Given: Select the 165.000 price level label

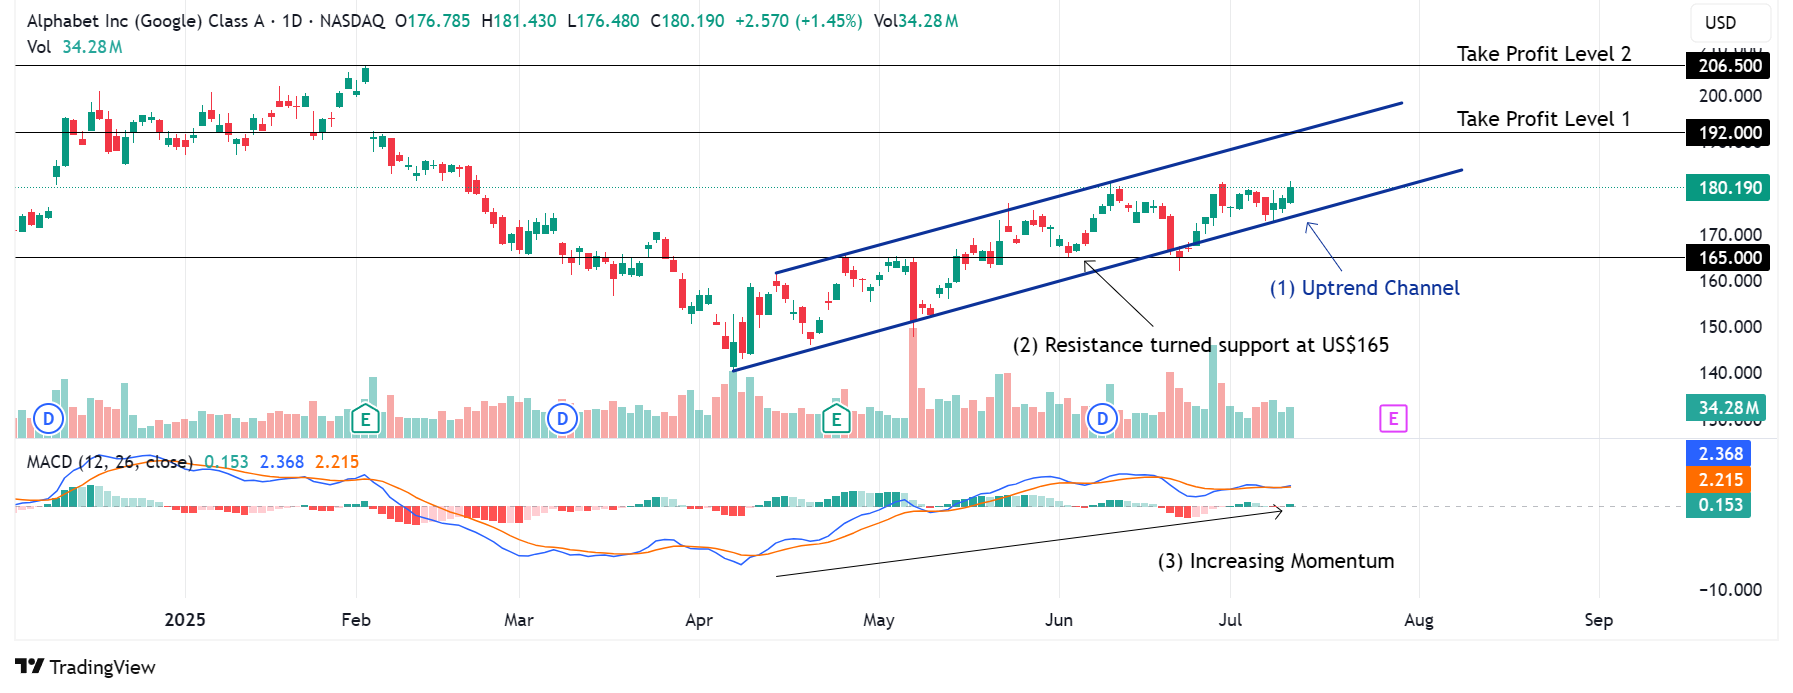Looking at the screenshot, I should pyautogui.click(x=1729, y=258).
